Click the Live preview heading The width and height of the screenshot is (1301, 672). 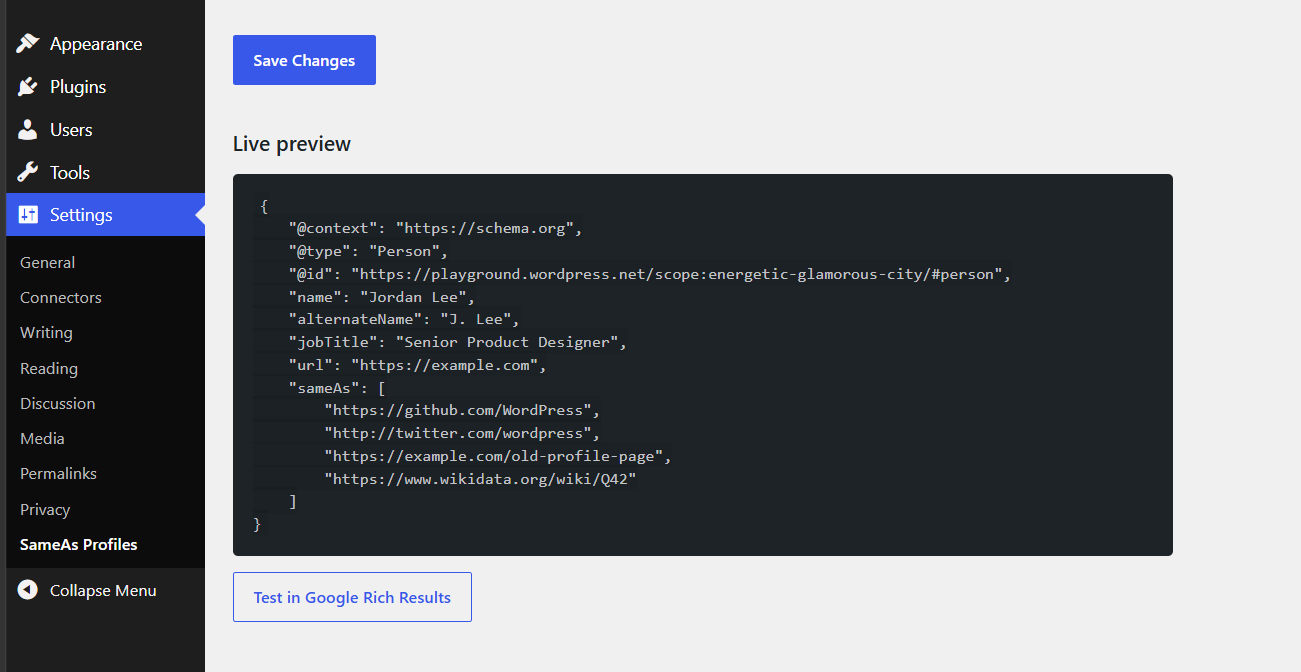292,143
